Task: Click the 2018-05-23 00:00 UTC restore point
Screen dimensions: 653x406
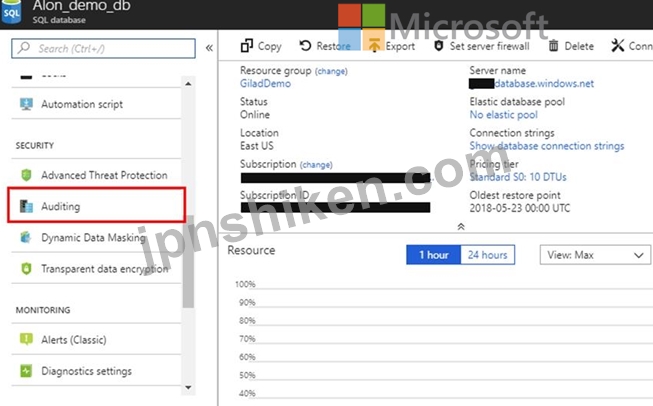Action: tap(520, 208)
